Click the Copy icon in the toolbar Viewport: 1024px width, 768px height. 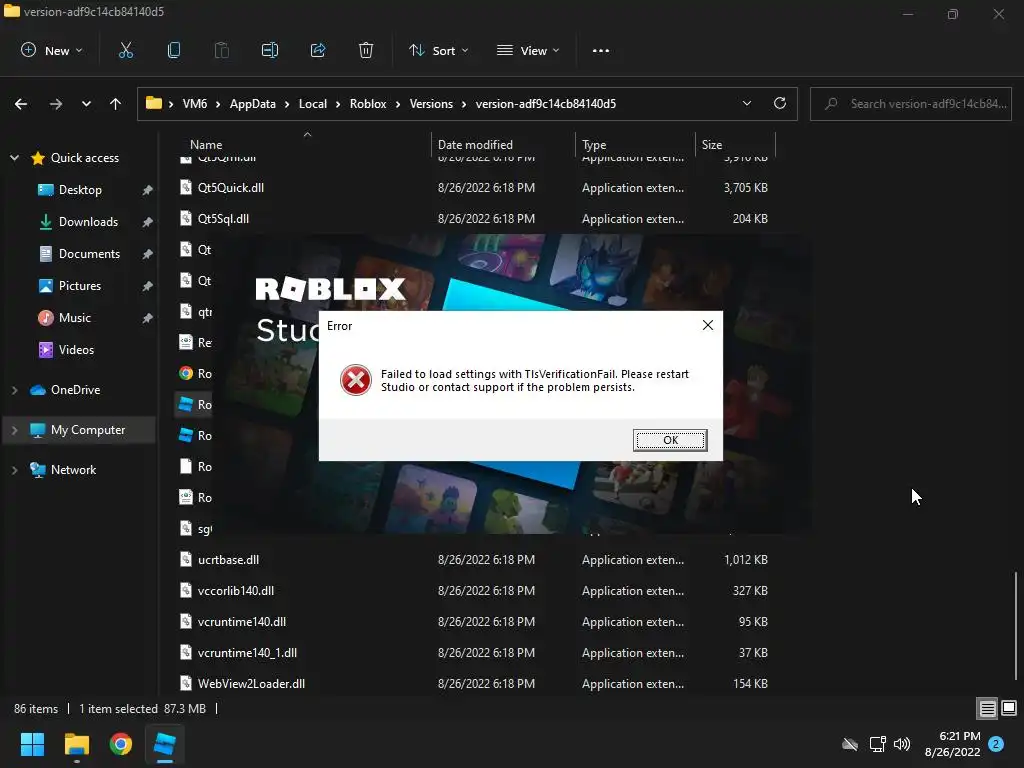pos(174,51)
